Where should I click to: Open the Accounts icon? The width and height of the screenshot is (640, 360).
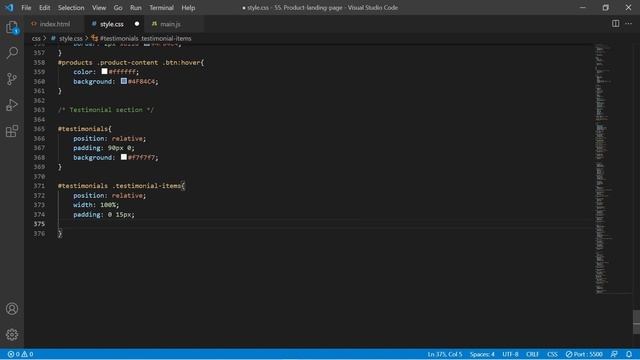[x=12, y=309]
